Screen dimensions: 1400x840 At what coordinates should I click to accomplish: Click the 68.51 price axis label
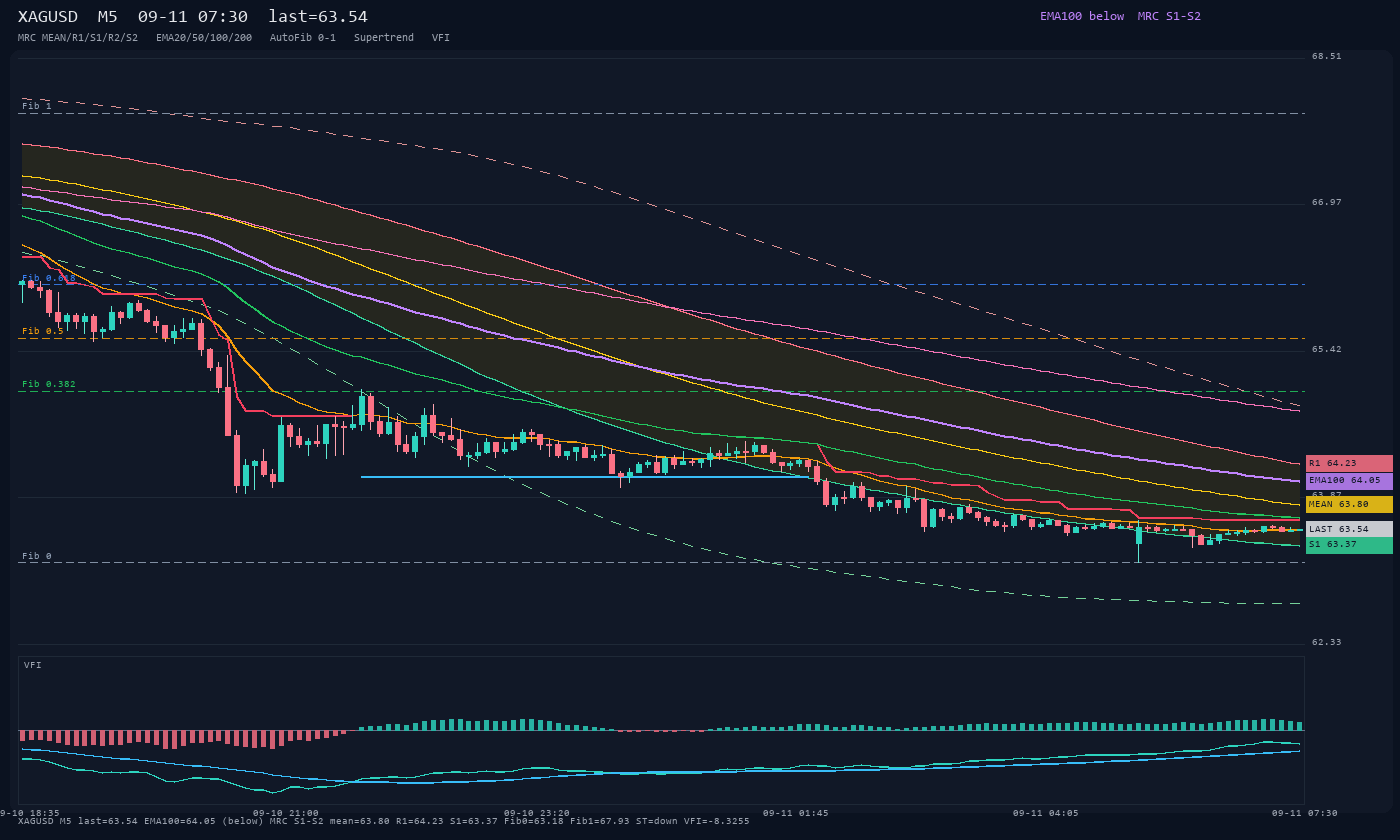(1327, 56)
